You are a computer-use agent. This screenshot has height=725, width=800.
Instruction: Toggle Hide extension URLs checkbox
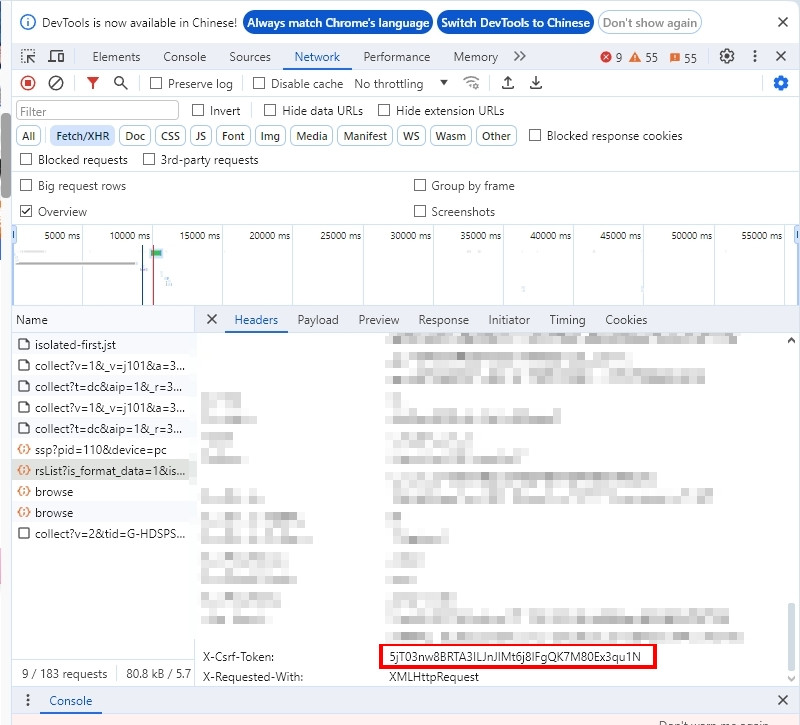(384, 110)
